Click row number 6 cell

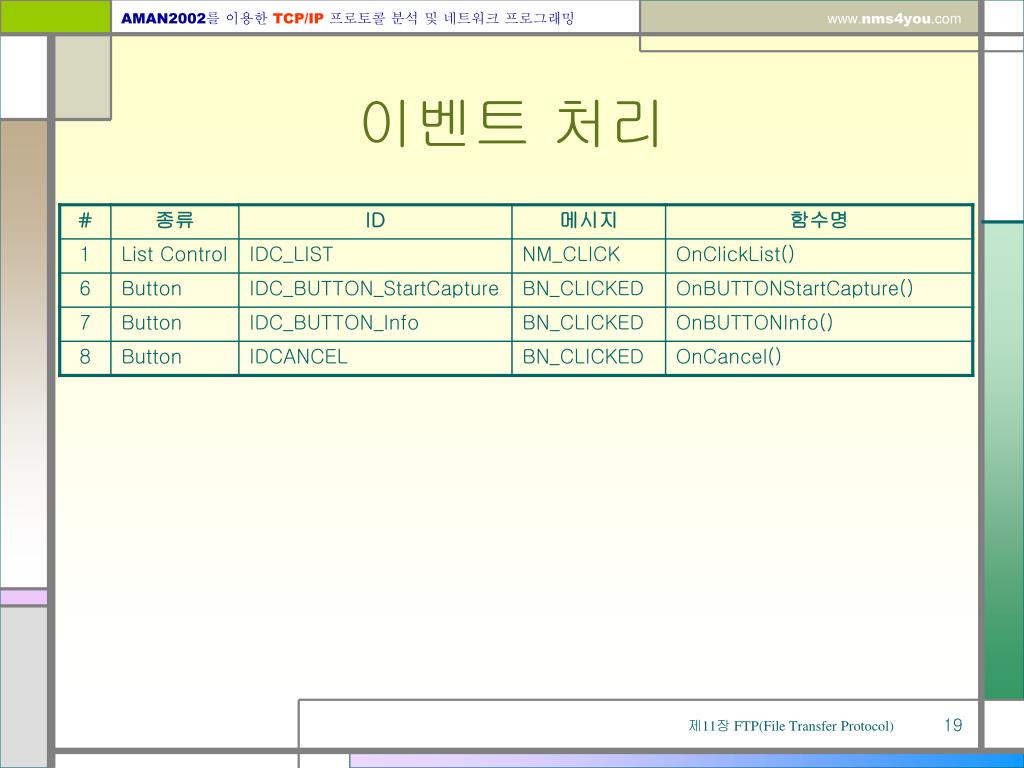click(x=85, y=289)
